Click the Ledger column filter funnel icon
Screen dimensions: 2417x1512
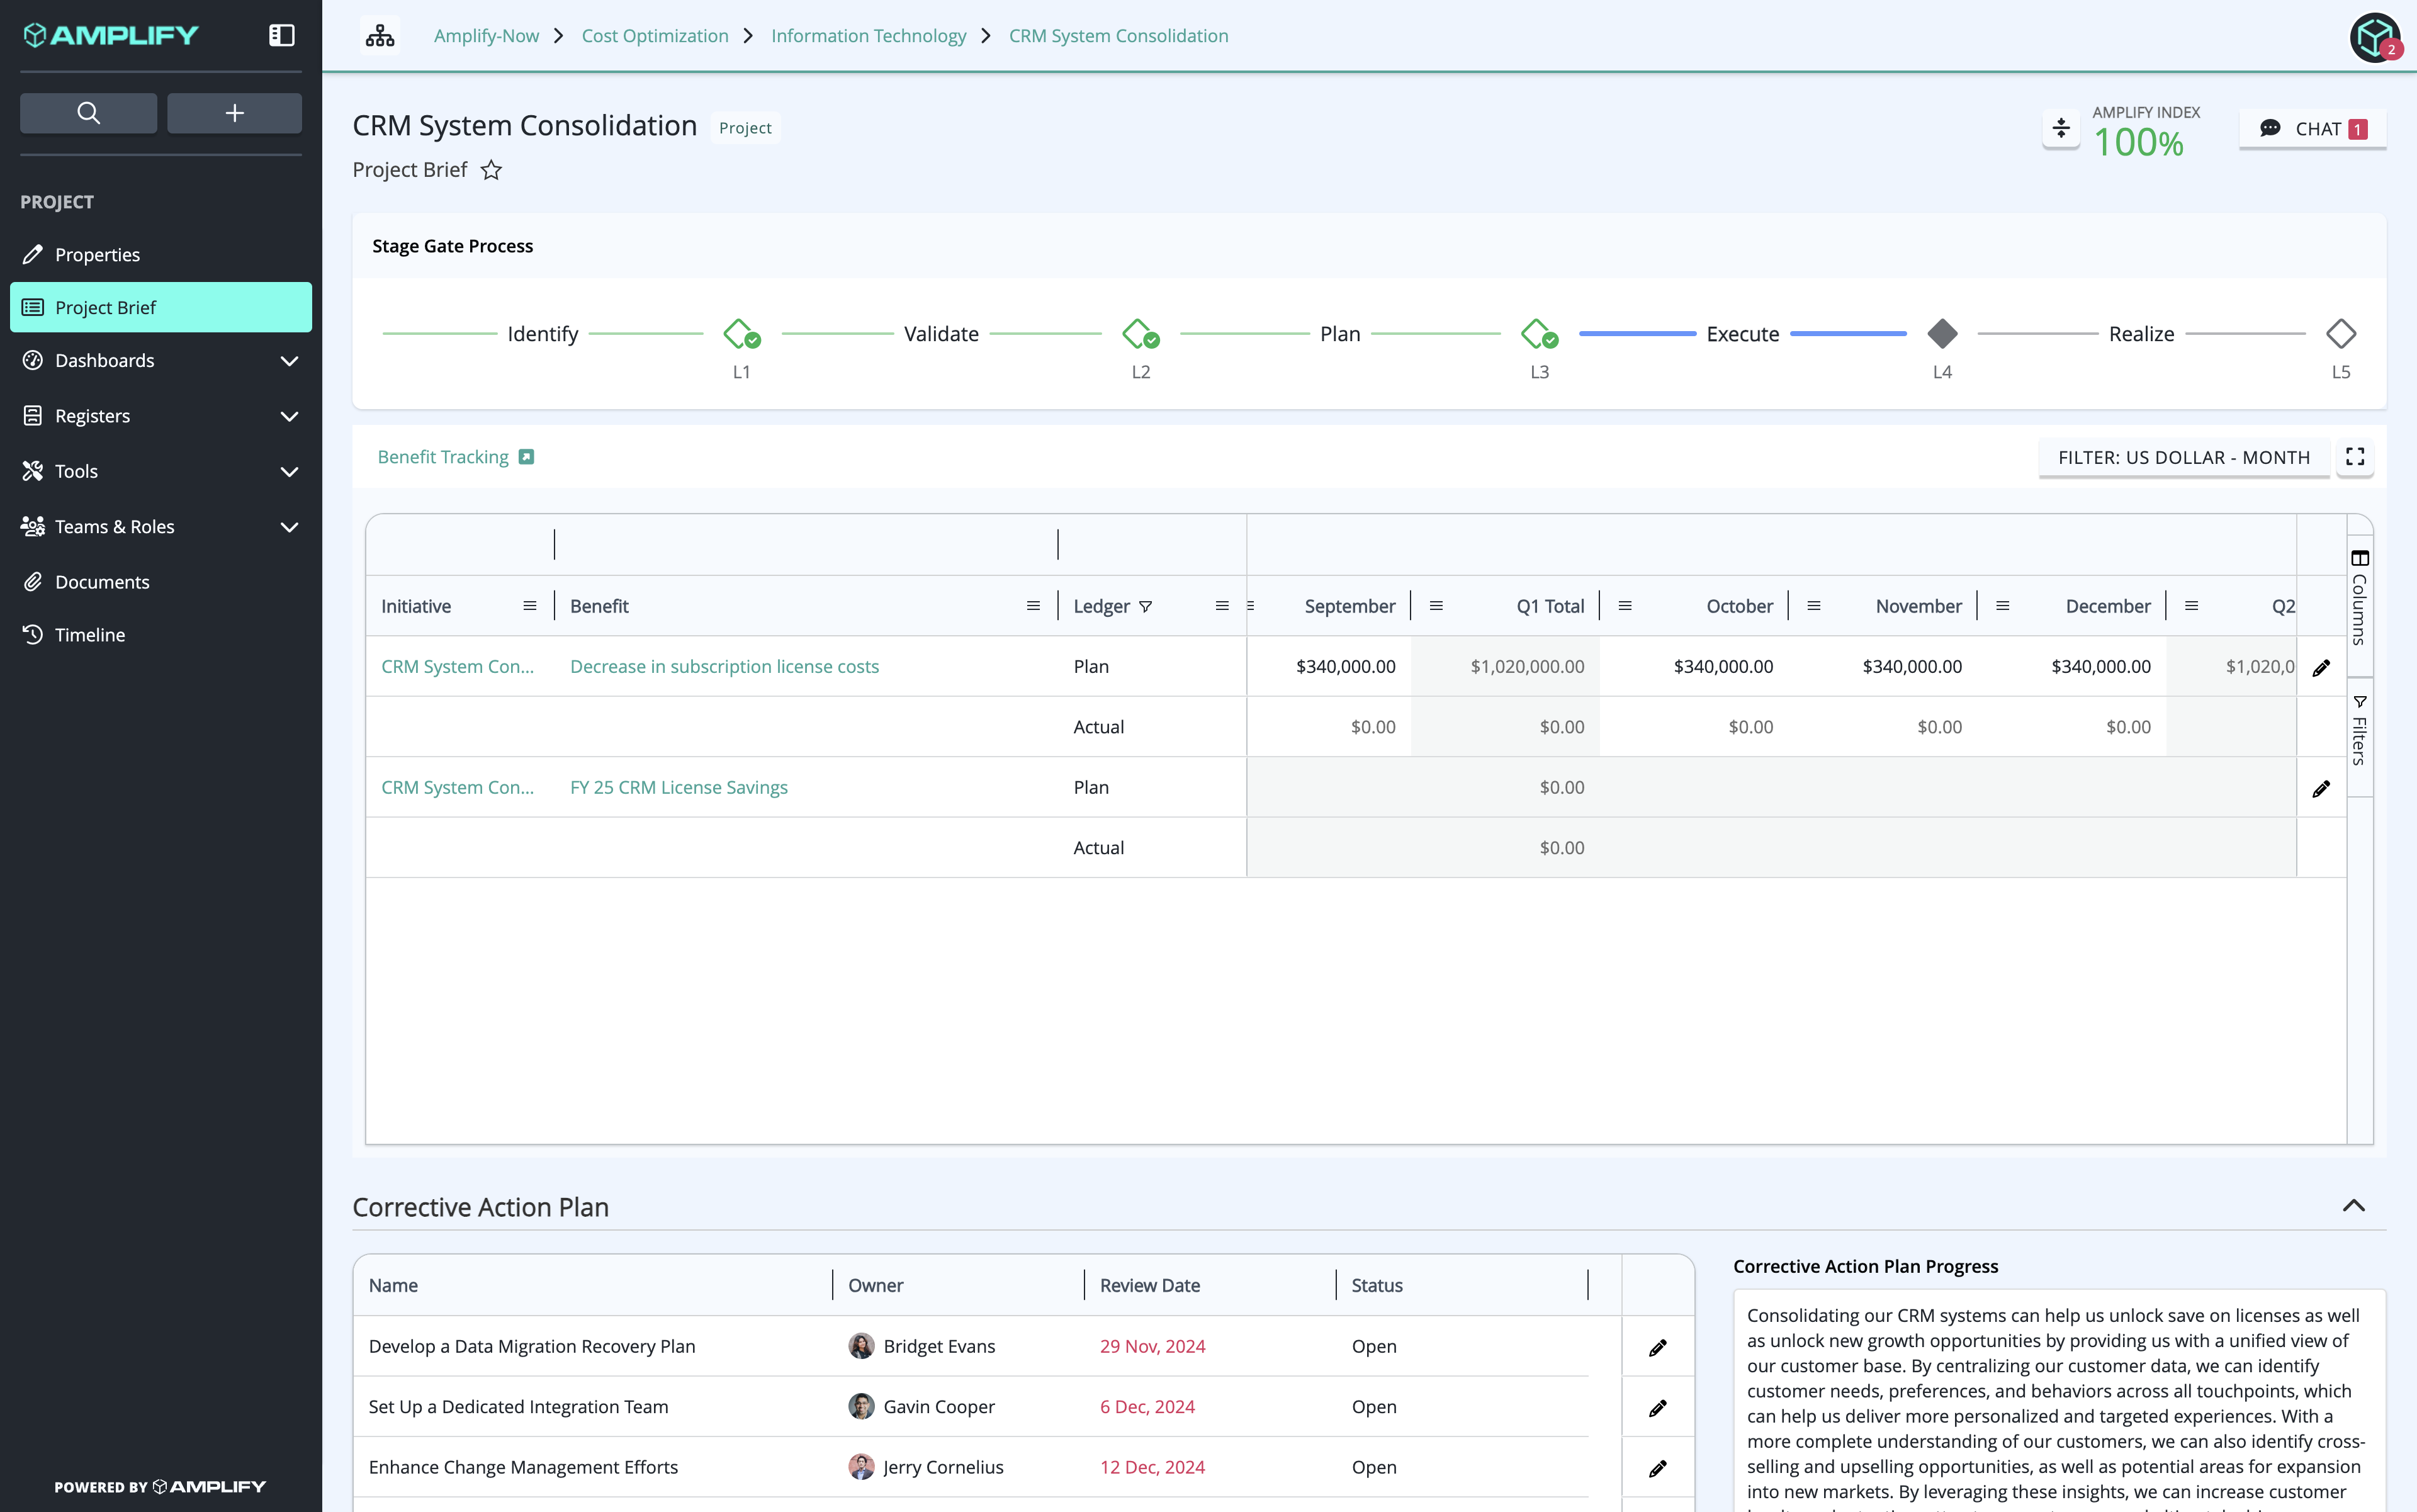coord(1146,607)
